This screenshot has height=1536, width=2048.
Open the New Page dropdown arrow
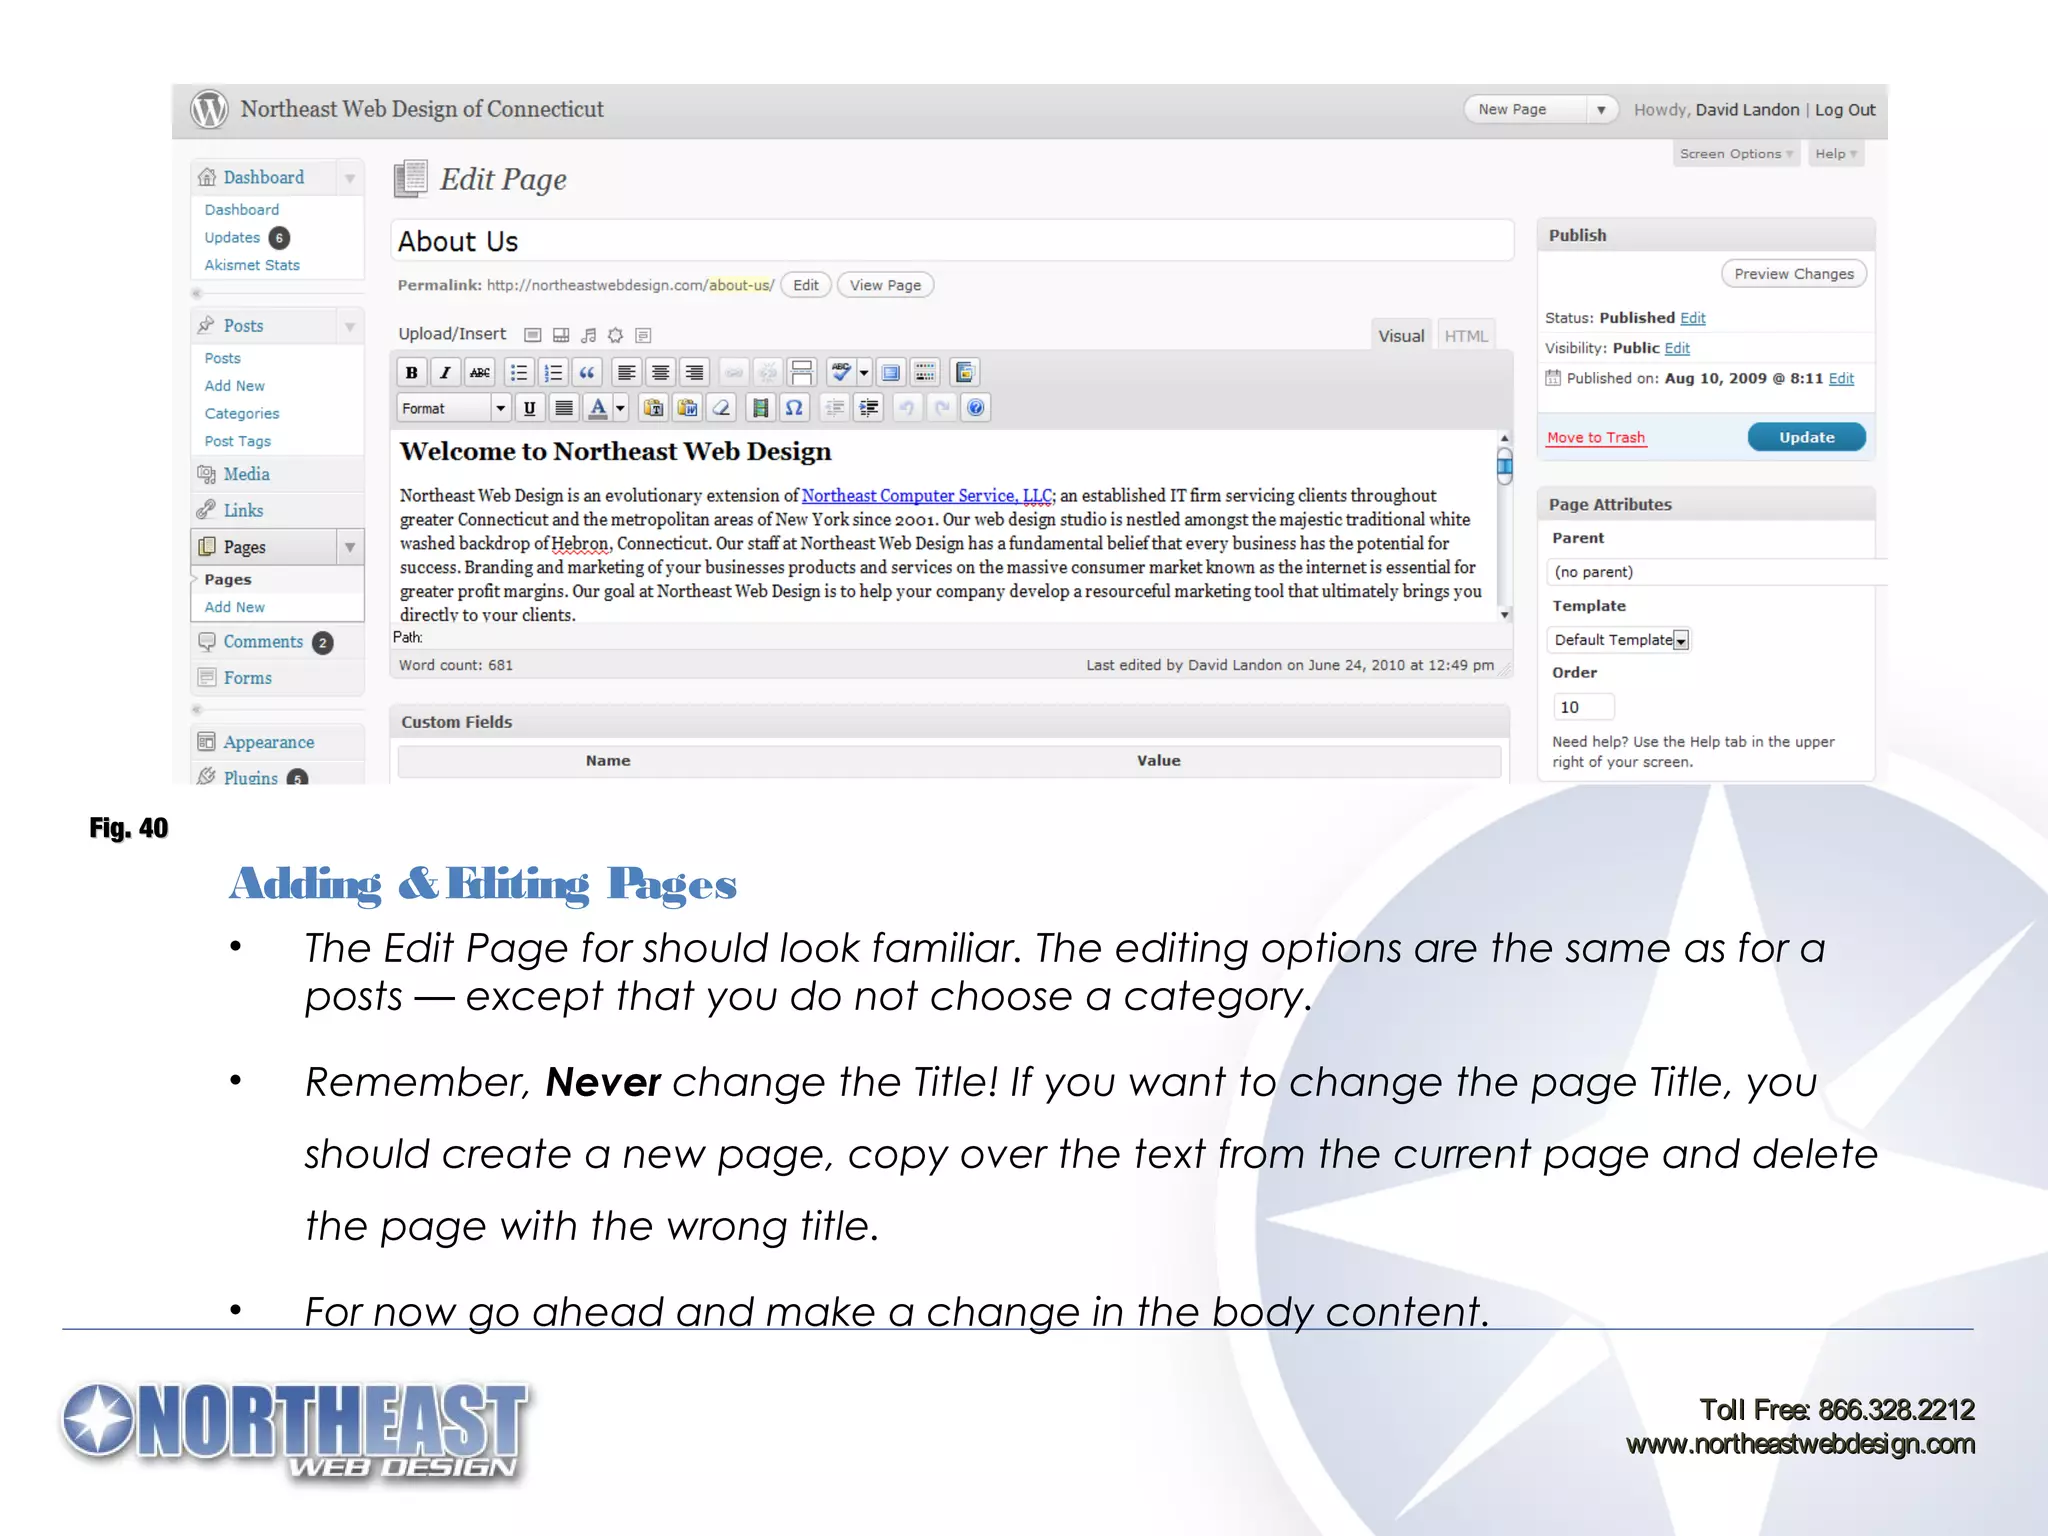click(x=1601, y=110)
